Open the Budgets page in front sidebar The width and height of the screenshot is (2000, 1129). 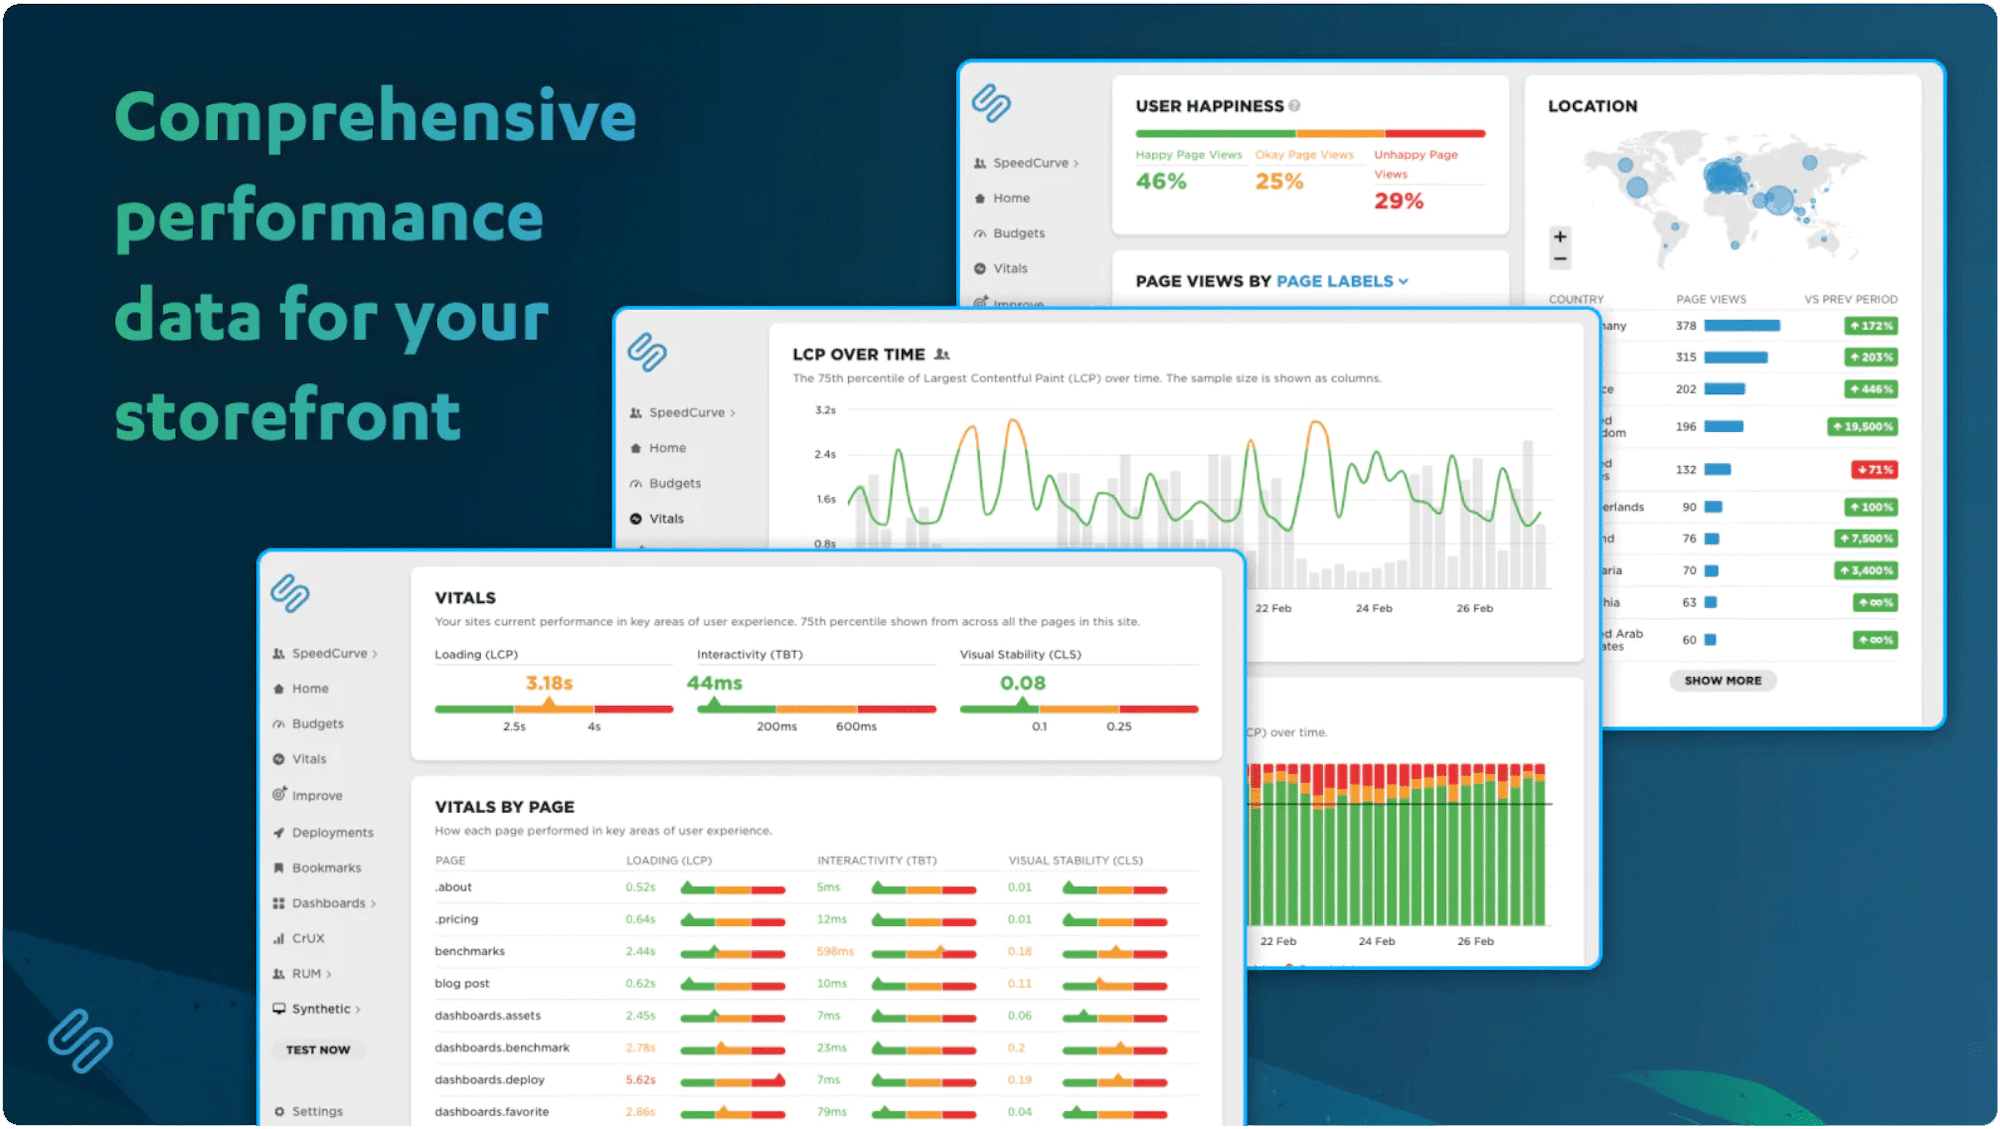pos(317,724)
